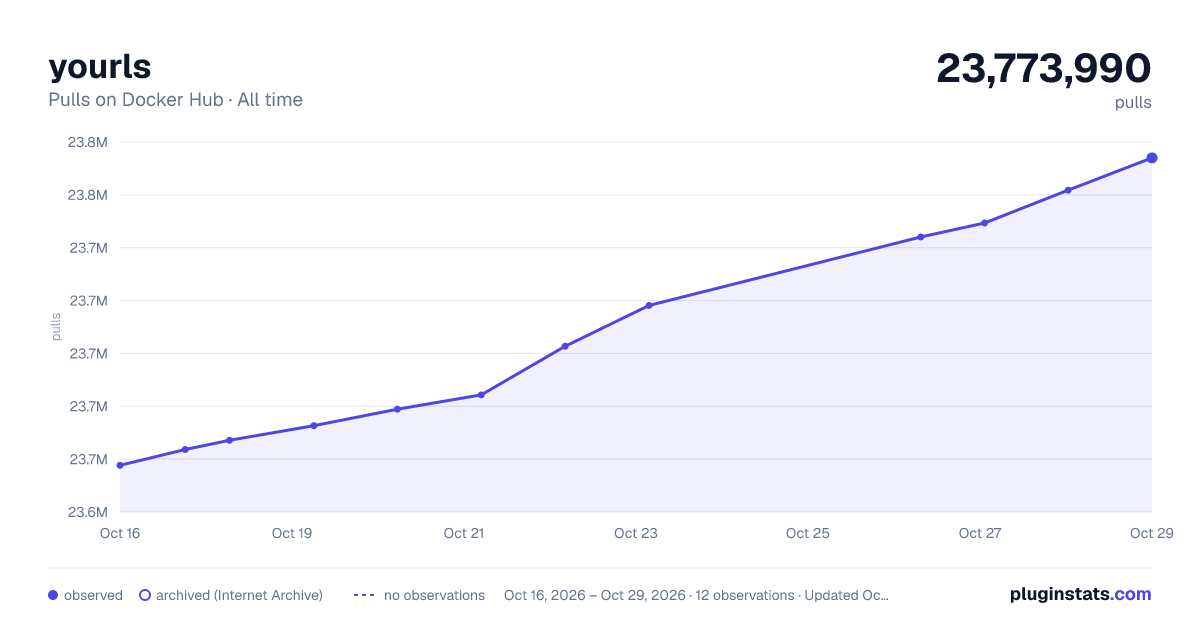Click the 'Oct 16' x-axis label
The height and width of the screenshot is (630, 1200).
[x=120, y=533]
